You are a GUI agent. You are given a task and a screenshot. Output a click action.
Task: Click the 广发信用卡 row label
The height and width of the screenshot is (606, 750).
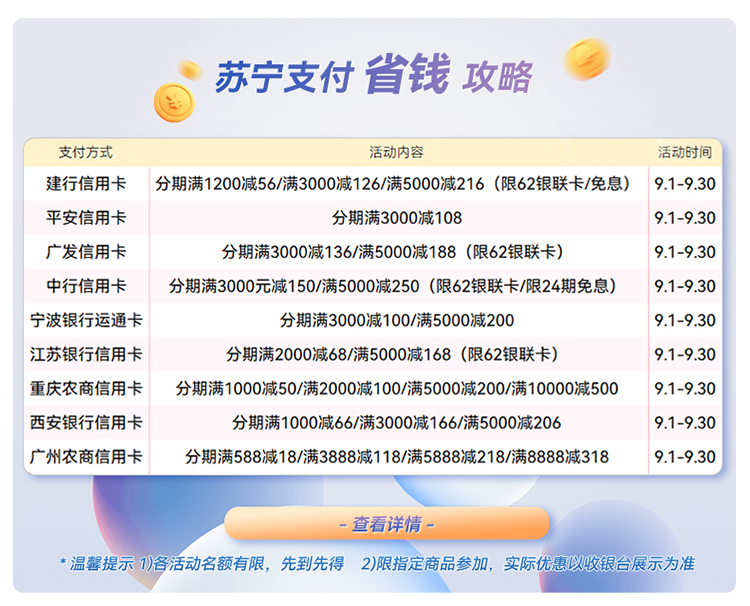pos(86,252)
